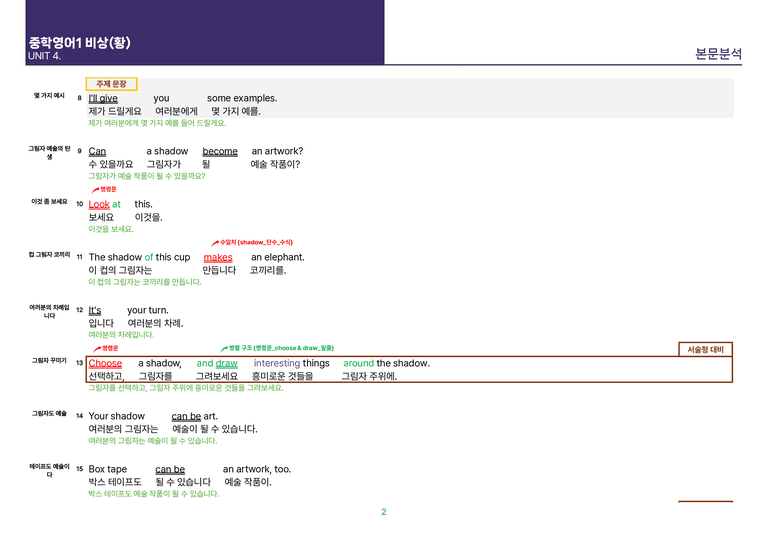This screenshot has width=768, height=543.
Task: Click the word 'this.' in sentence 10
Action: pyautogui.click(x=144, y=204)
